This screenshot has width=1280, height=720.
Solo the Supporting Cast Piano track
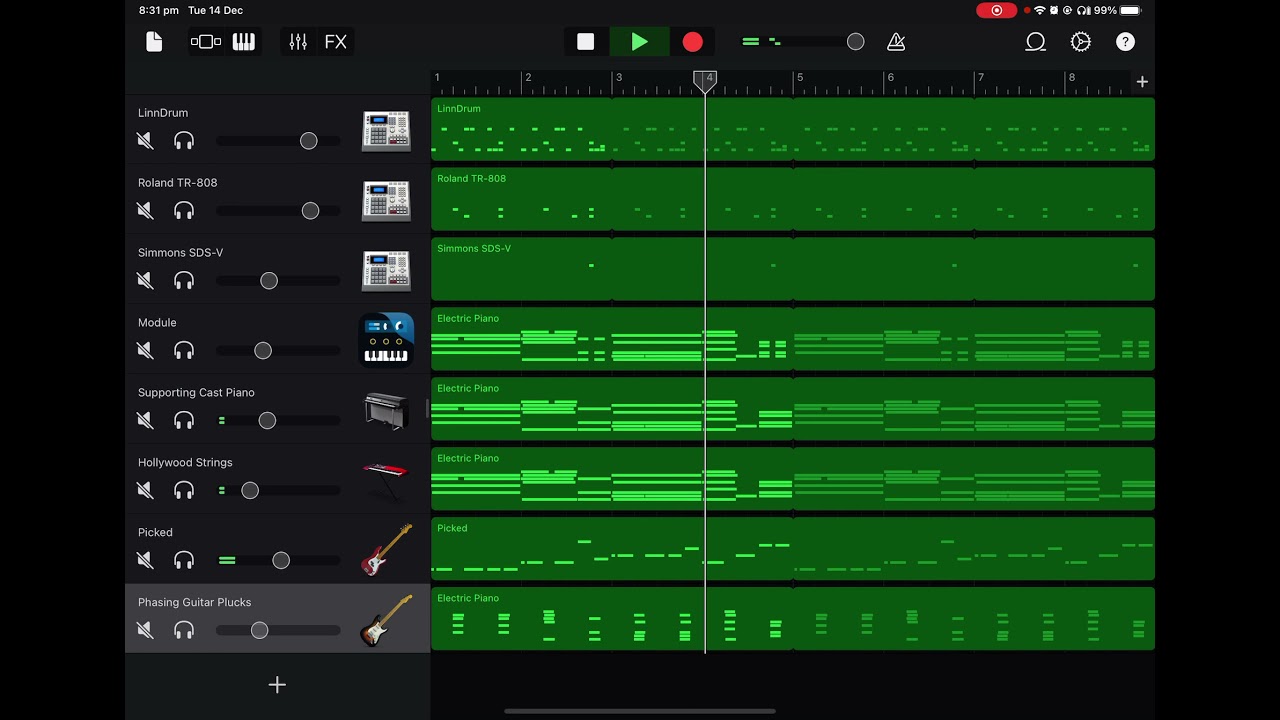tap(184, 421)
